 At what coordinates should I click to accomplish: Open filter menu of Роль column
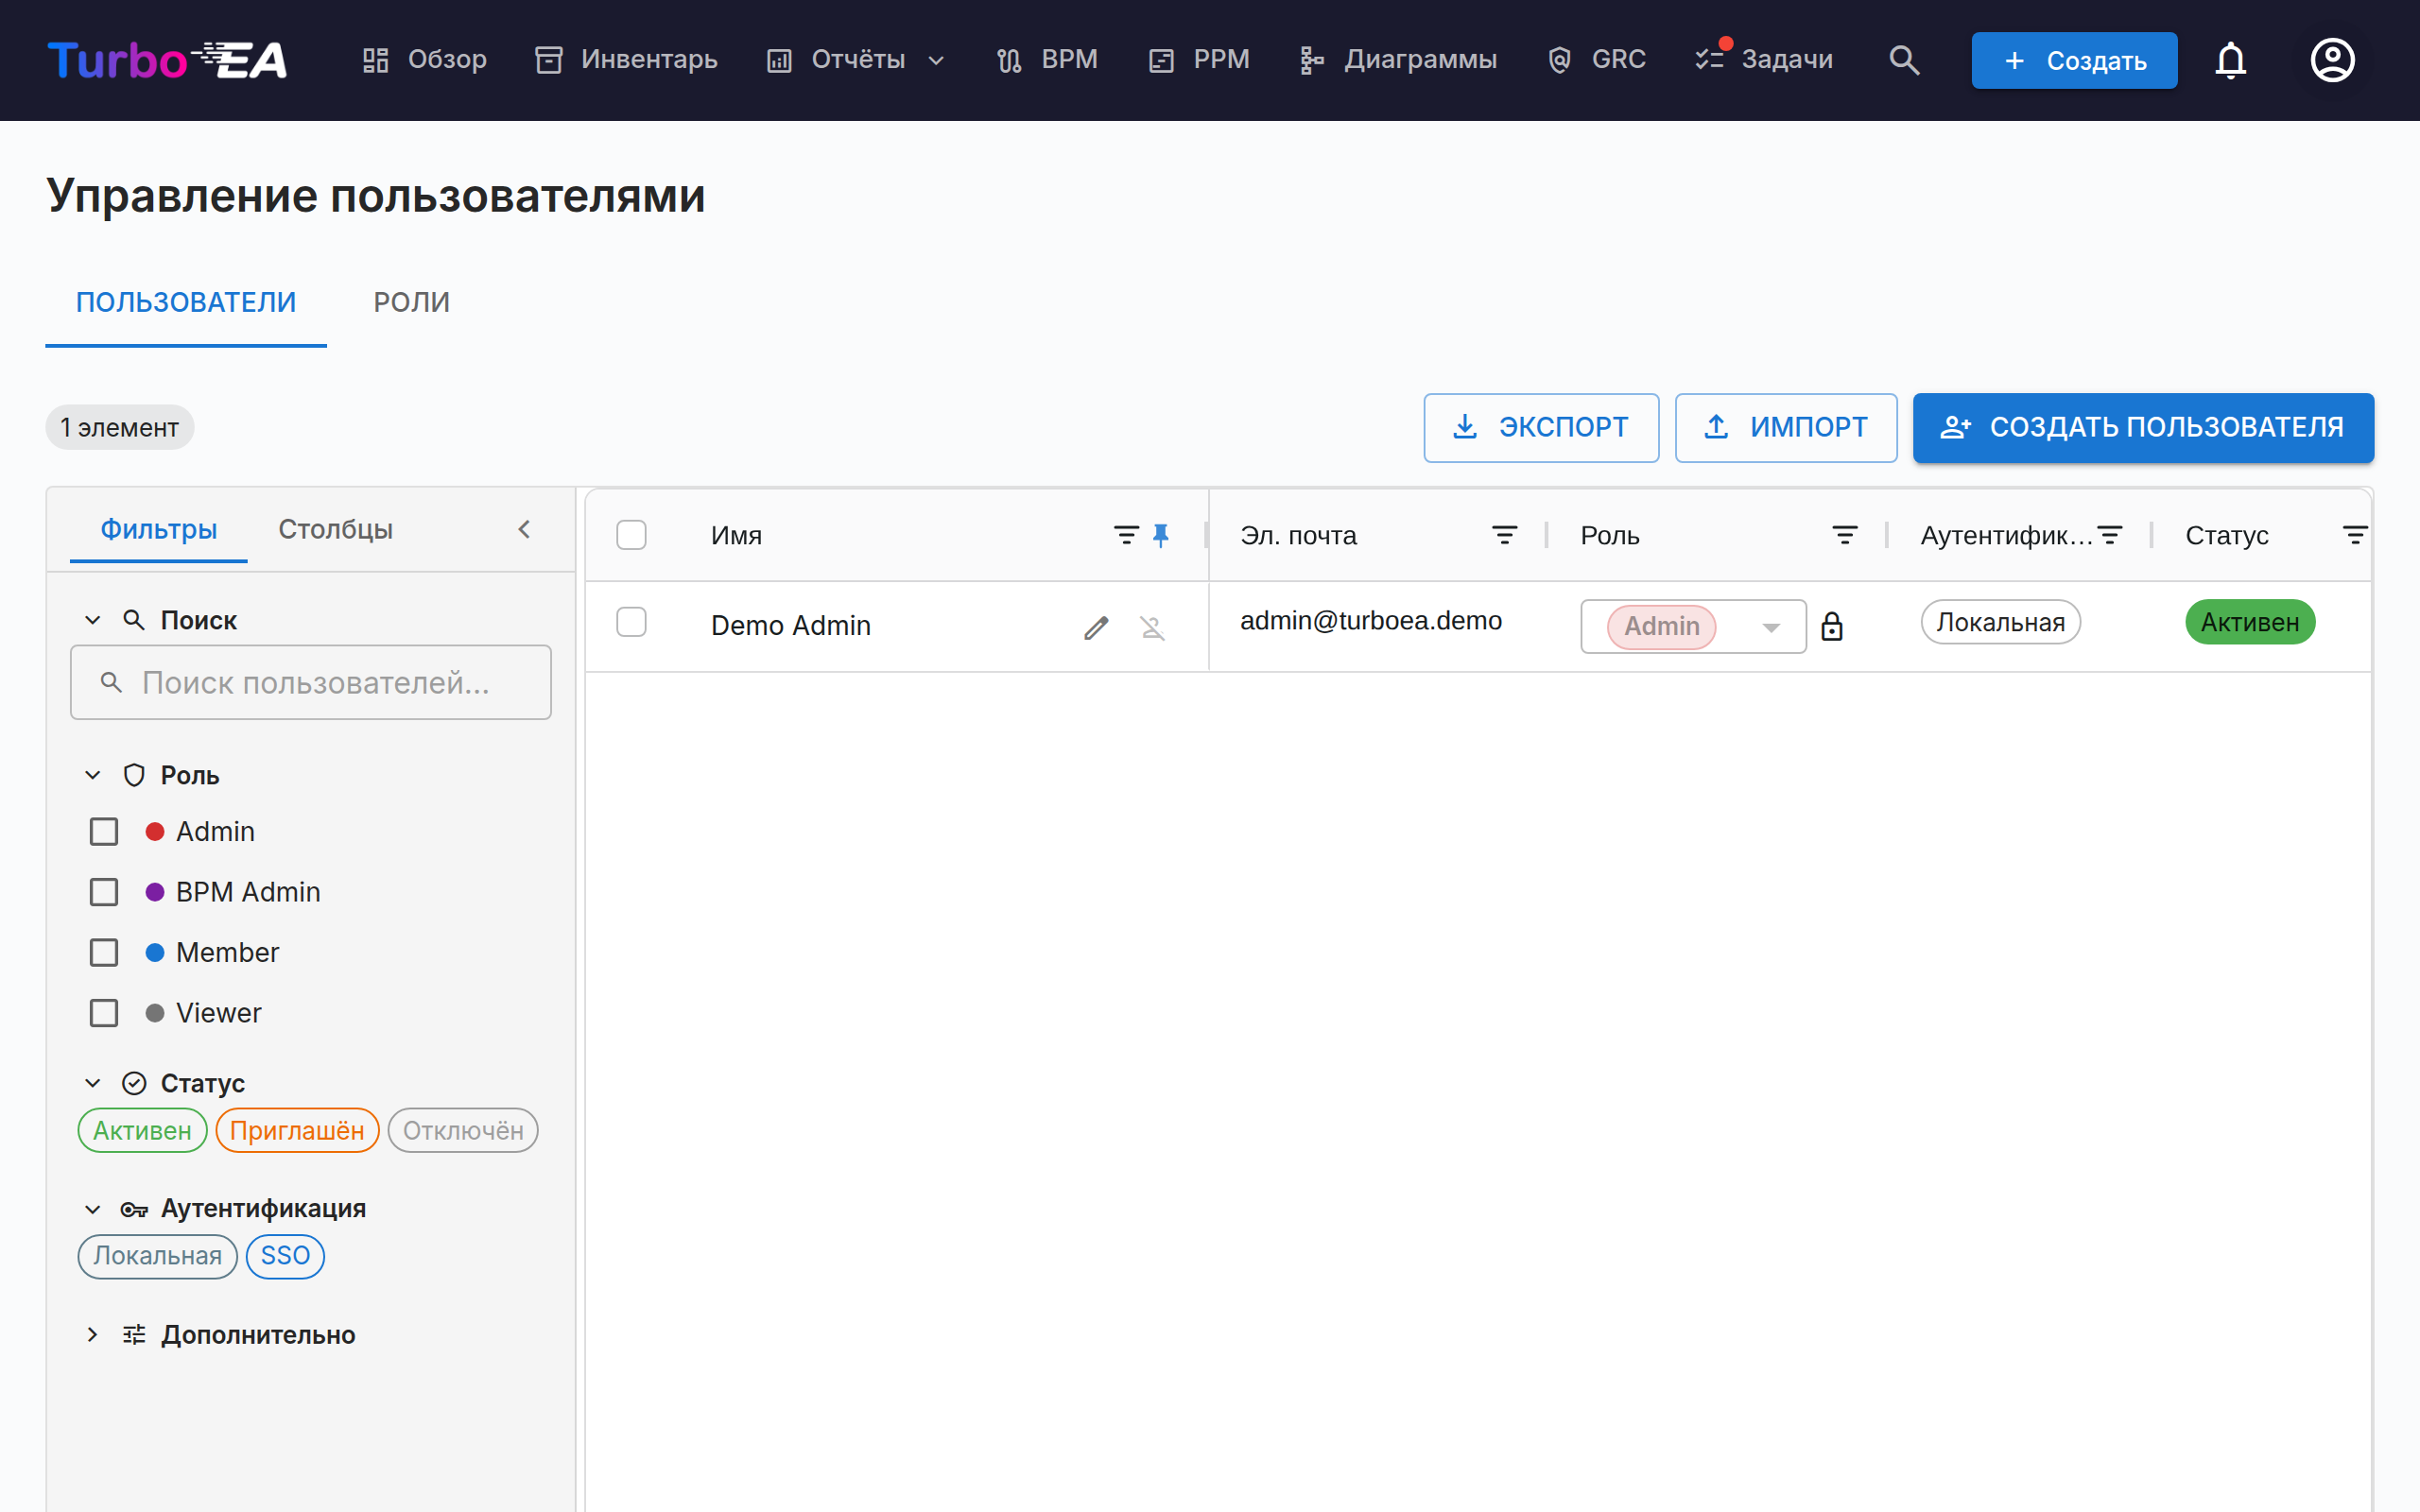click(1844, 535)
